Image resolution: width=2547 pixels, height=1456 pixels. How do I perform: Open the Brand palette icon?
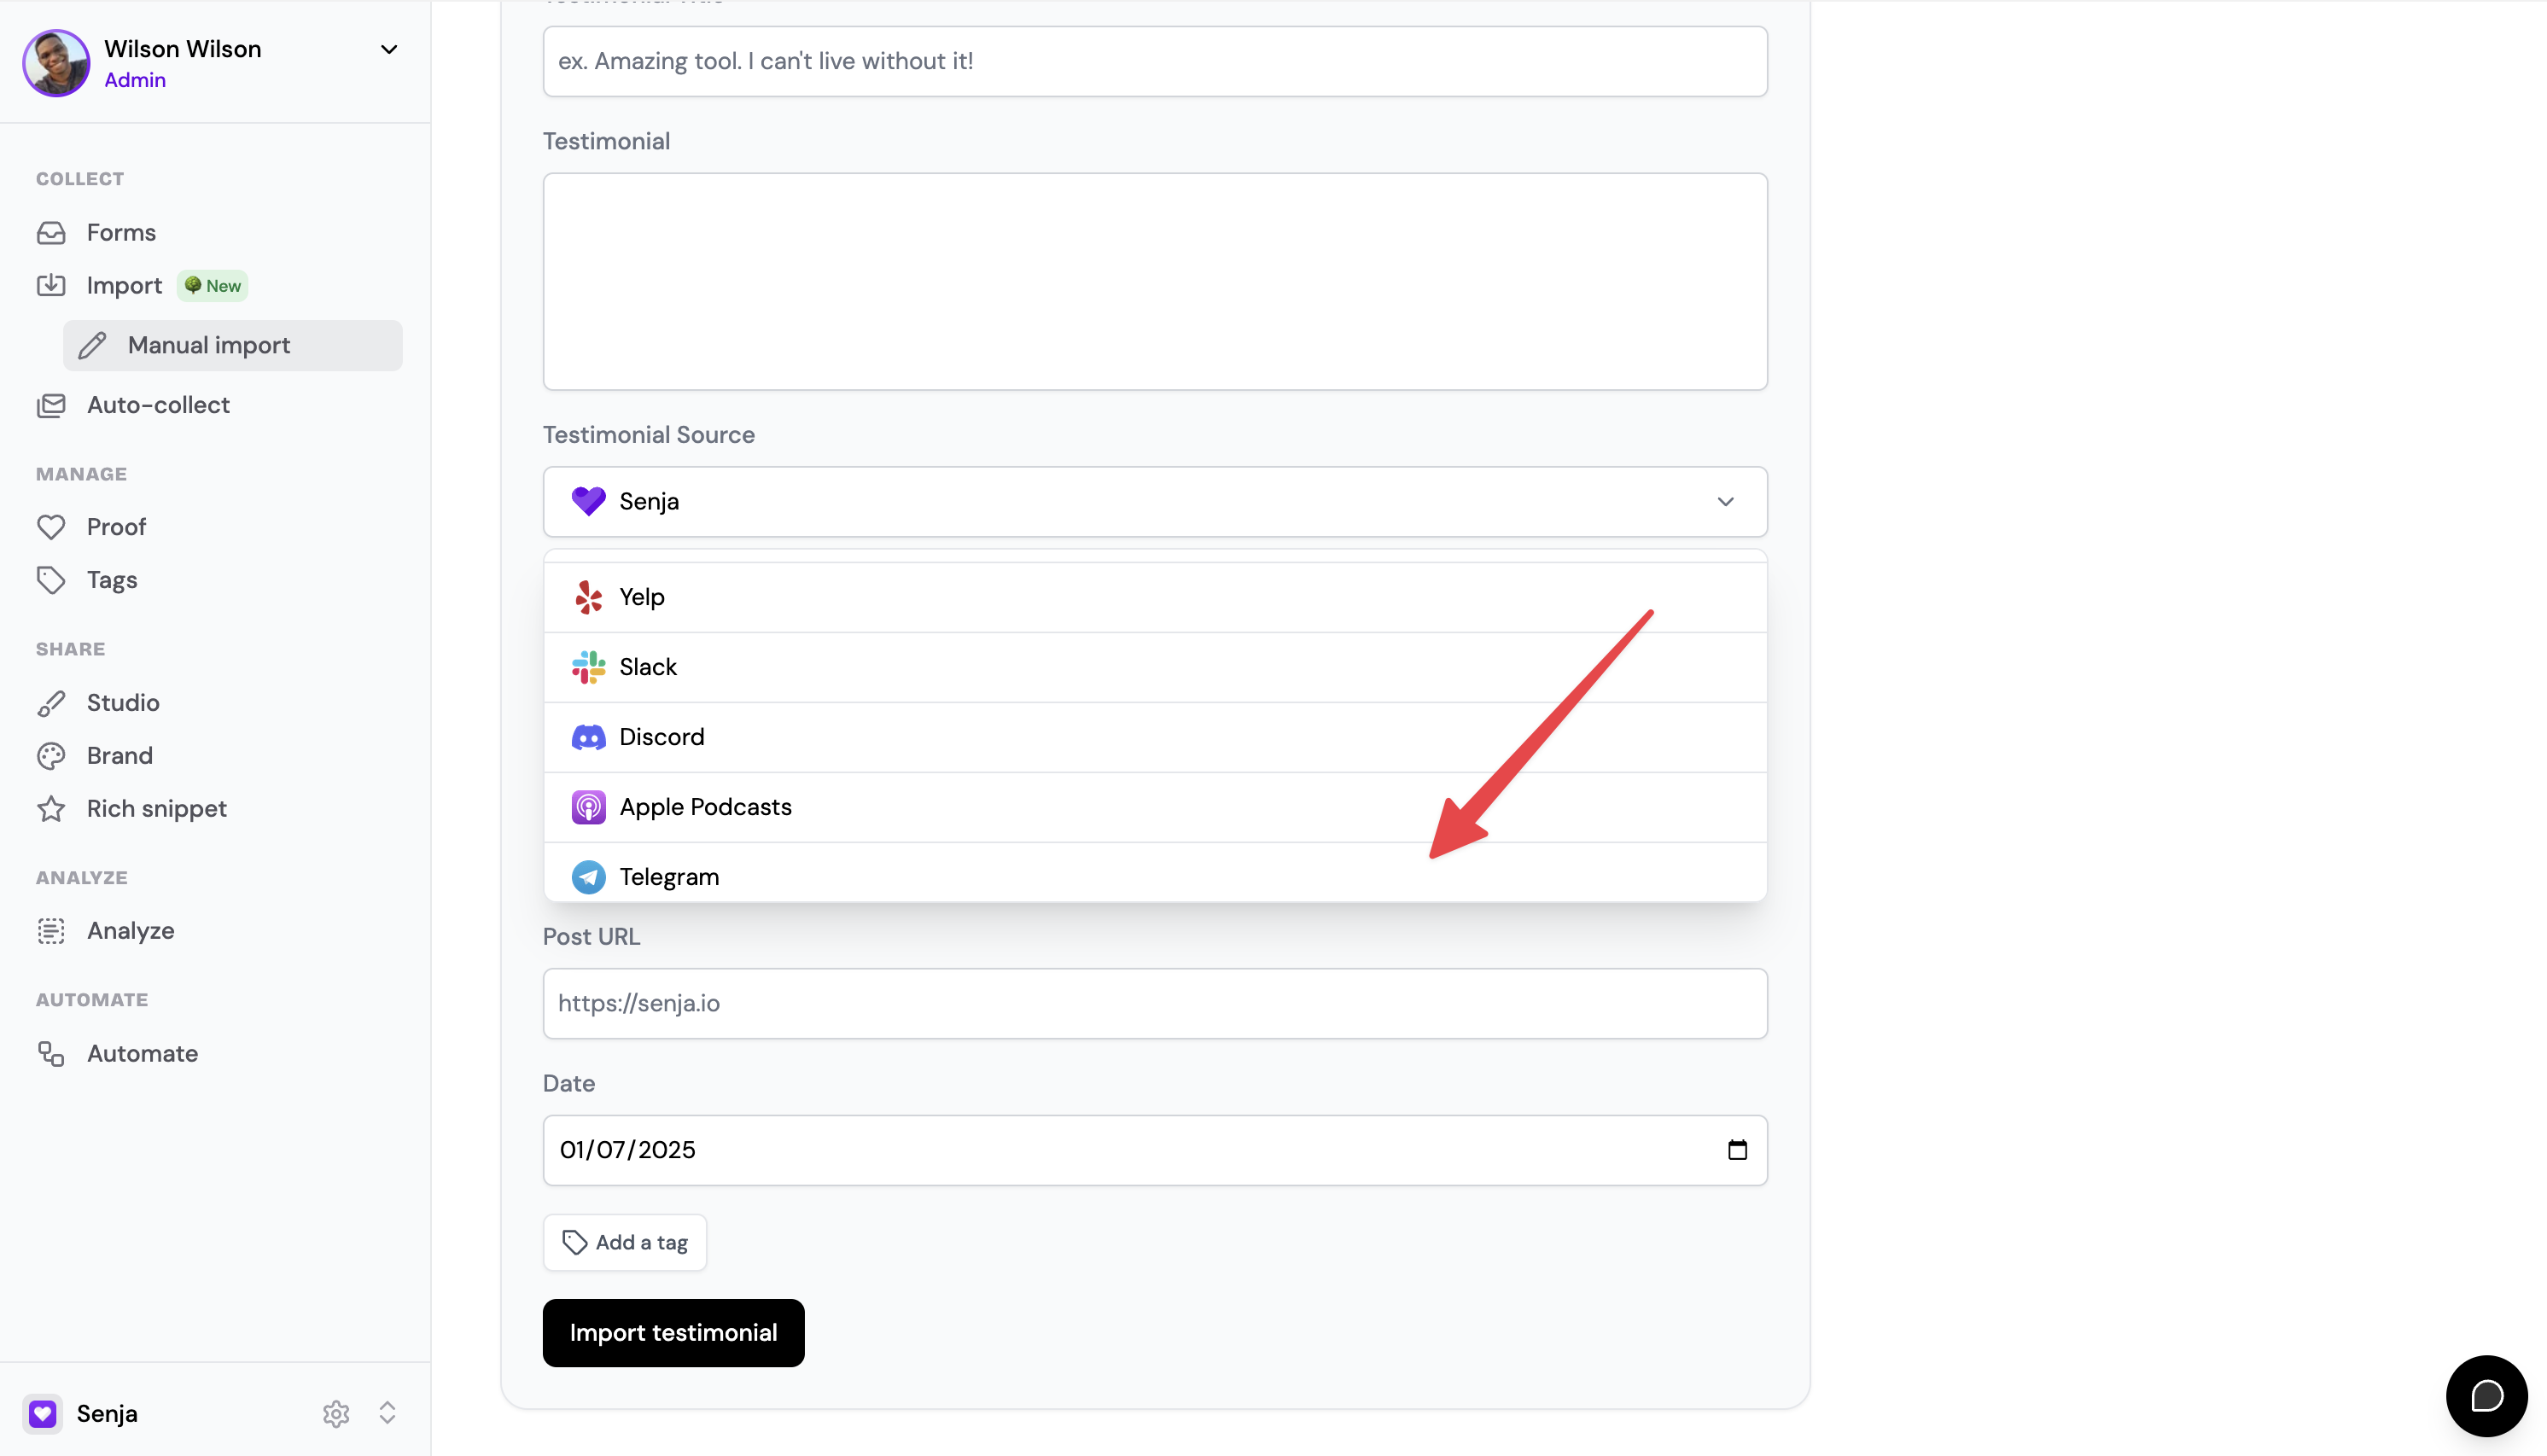click(x=51, y=756)
